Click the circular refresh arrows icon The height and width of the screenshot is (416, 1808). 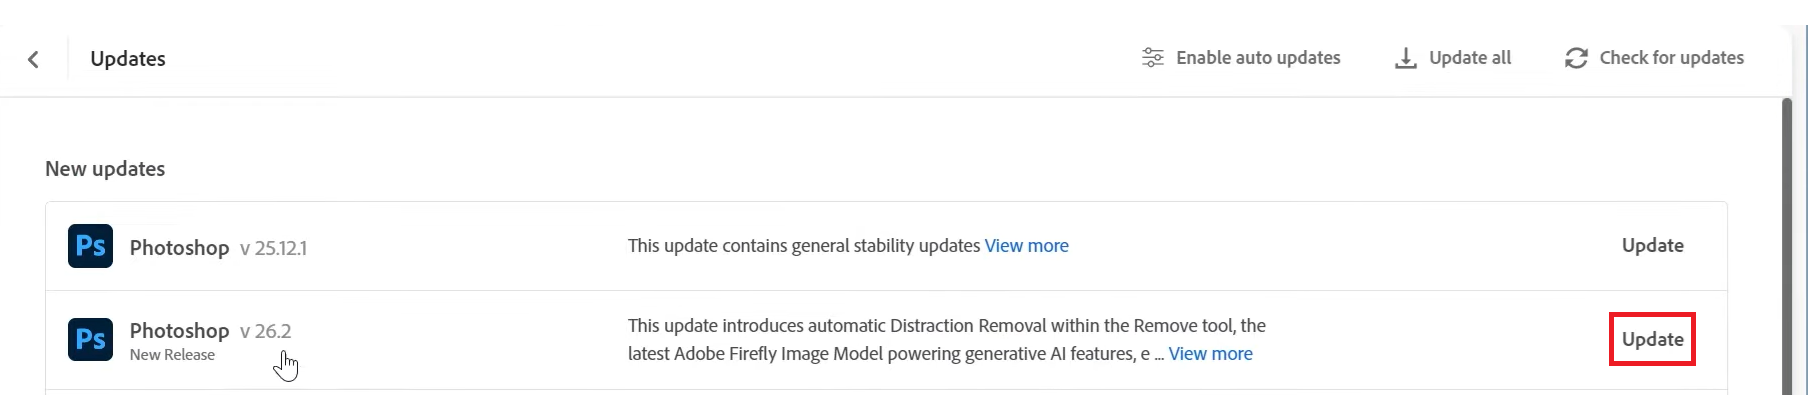(x=1576, y=58)
